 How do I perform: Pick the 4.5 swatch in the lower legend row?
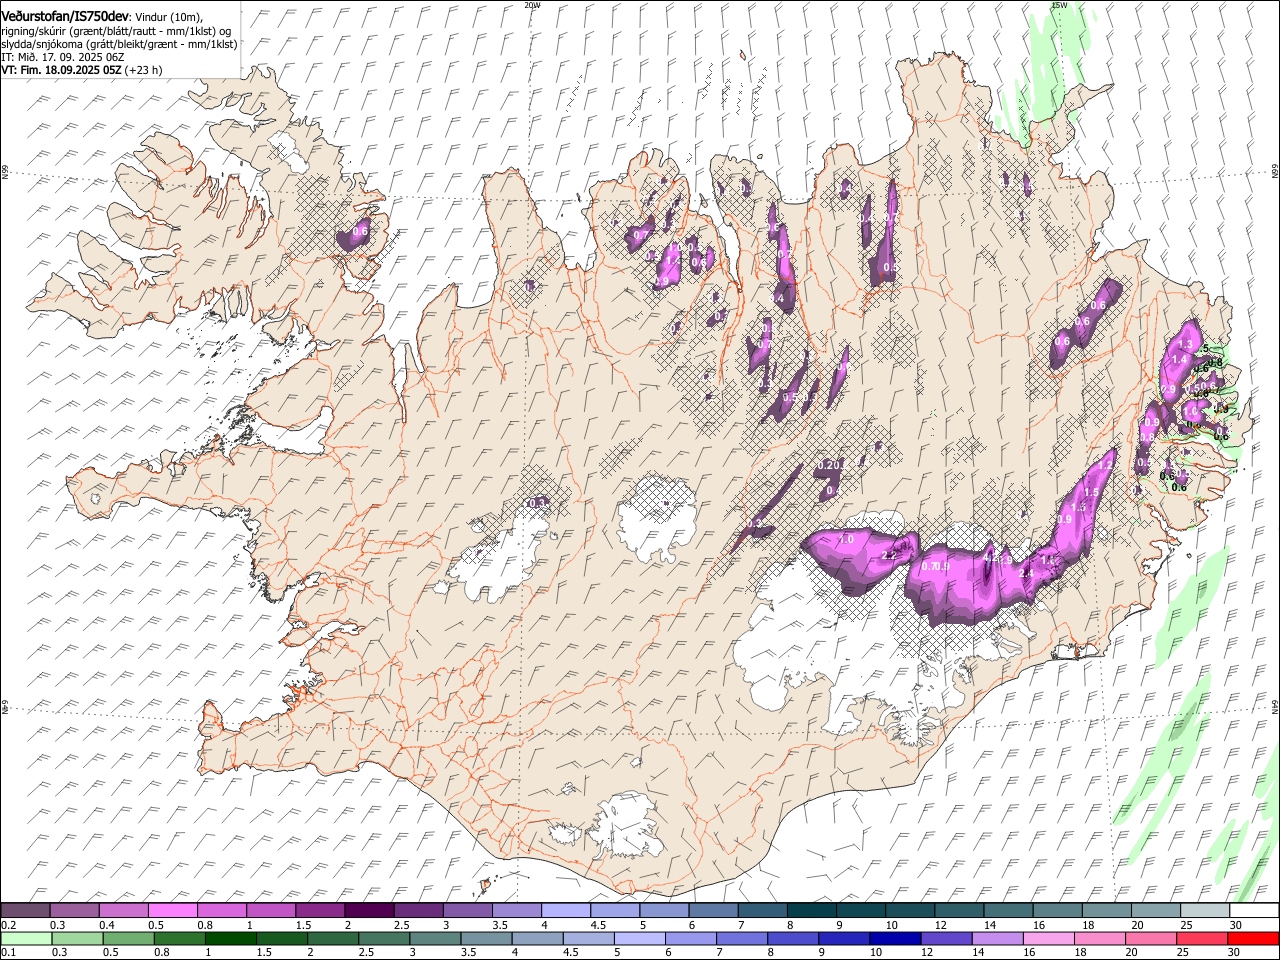589,938
